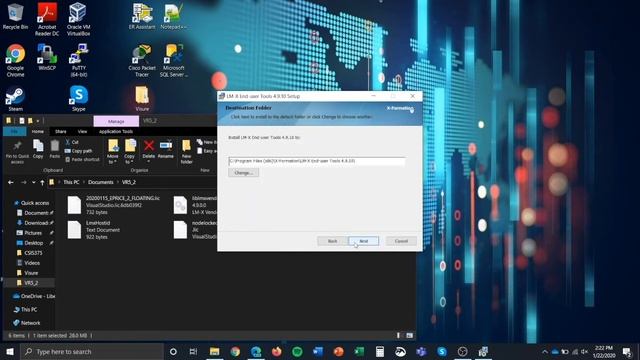Click the Change... button in setup

(244, 173)
